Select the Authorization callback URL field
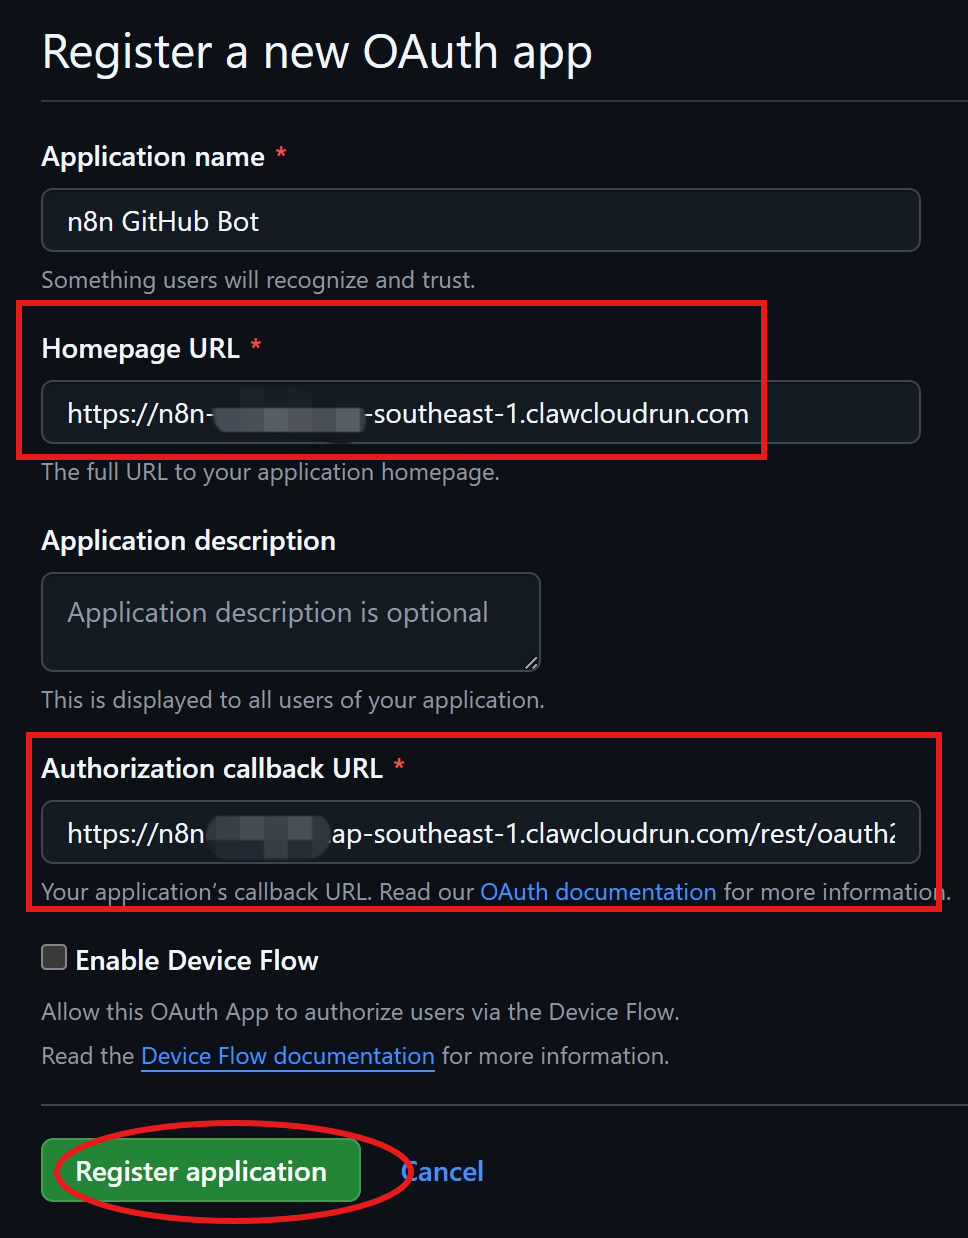This screenshot has width=968, height=1238. pos(480,833)
